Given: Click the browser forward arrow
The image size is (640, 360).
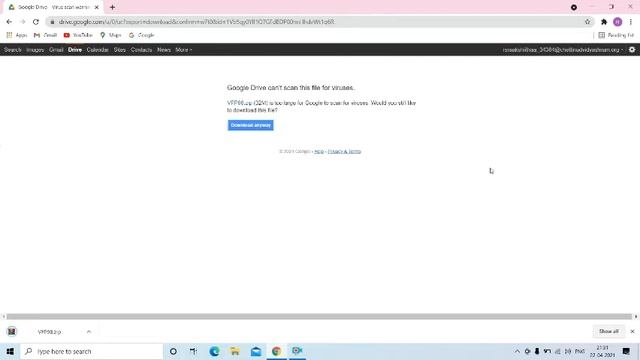Looking at the screenshot, I should 22,22.
